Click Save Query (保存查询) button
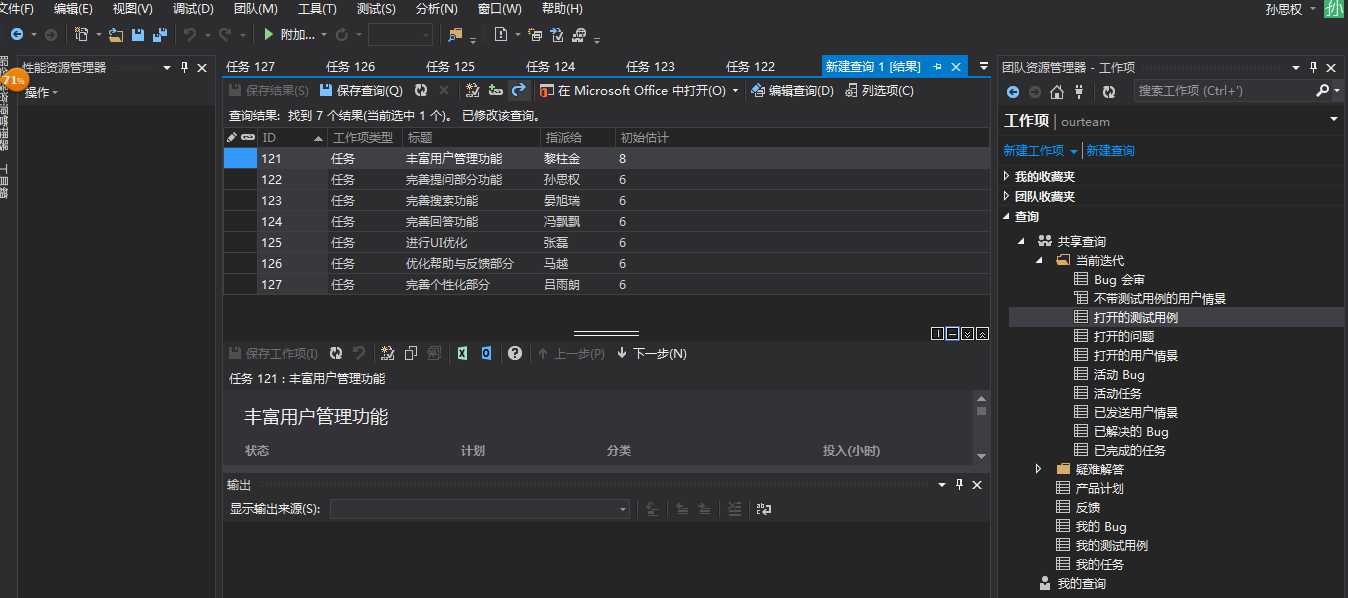This screenshot has width=1348, height=598. pos(361,90)
